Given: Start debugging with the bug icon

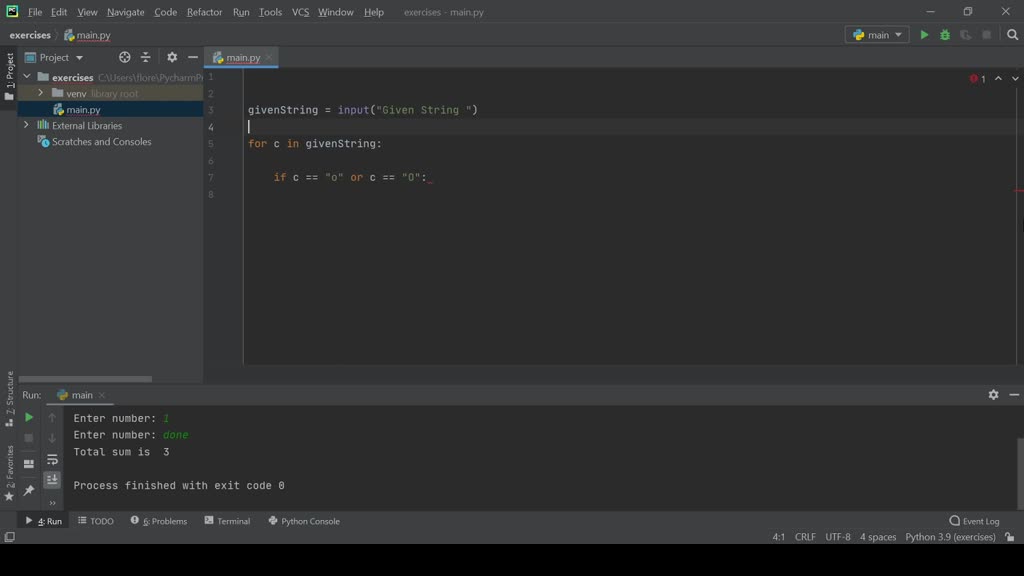Looking at the screenshot, I should [x=945, y=35].
